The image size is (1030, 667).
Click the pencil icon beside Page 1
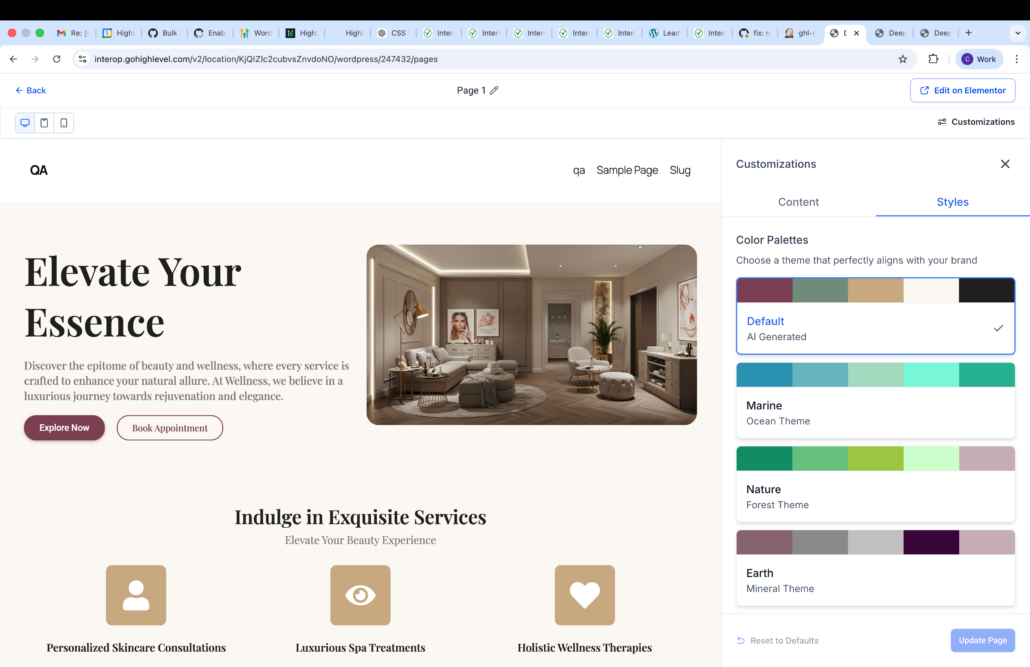pos(494,91)
